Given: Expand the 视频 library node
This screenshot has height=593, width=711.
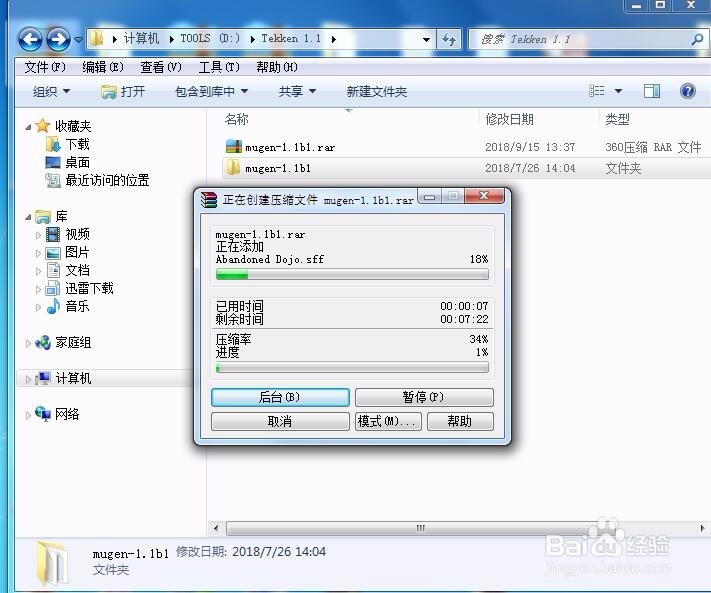Looking at the screenshot, I should [39, 235].
